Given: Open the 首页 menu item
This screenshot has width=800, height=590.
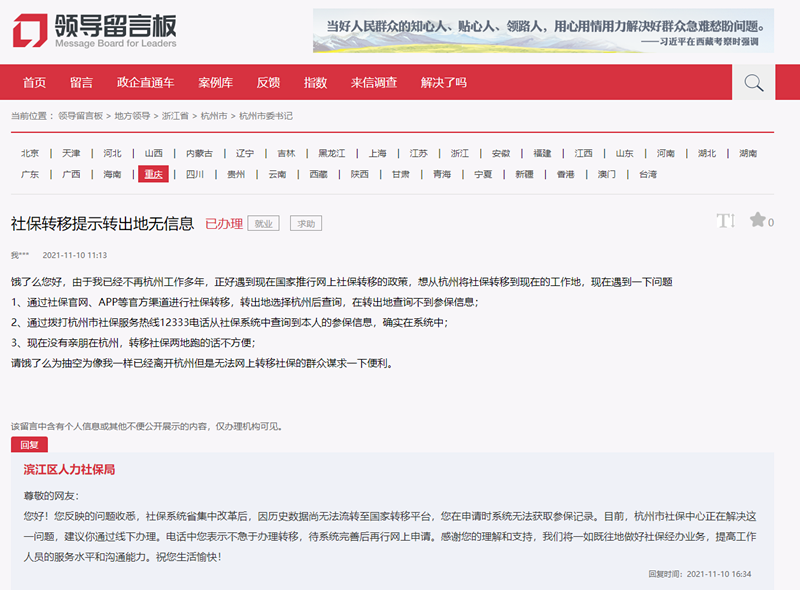Looking at the screenshot, I should [x=35, y=83].
